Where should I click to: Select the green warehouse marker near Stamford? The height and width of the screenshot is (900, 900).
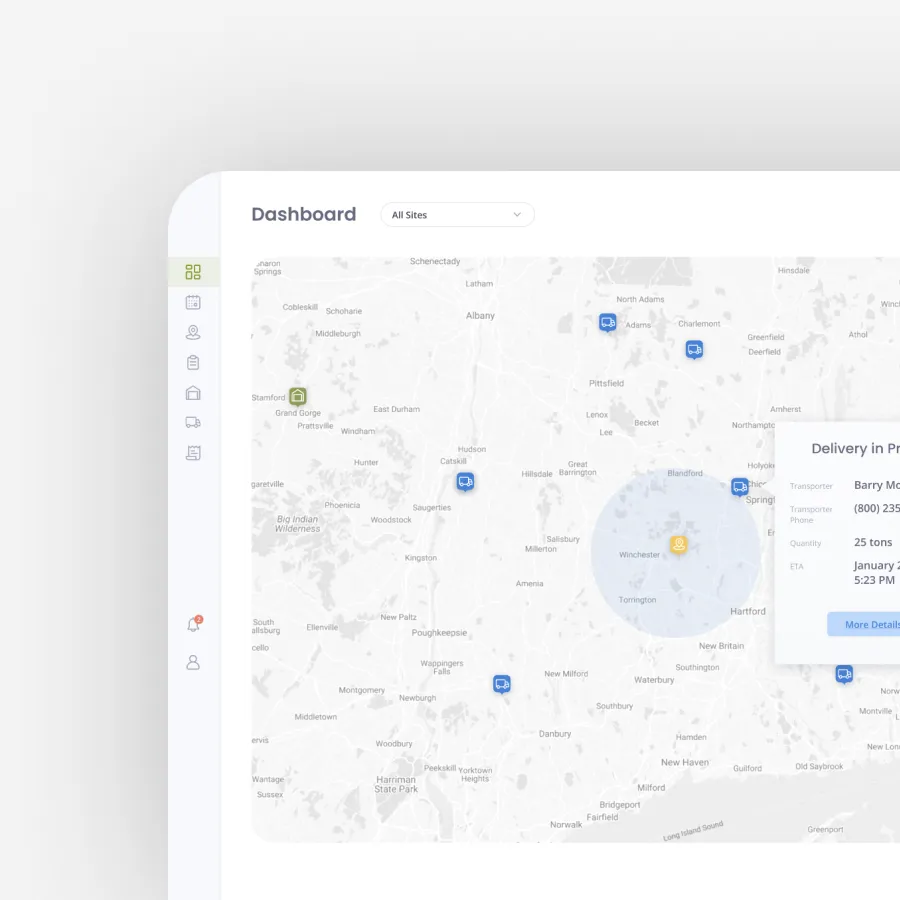[297, 397]
